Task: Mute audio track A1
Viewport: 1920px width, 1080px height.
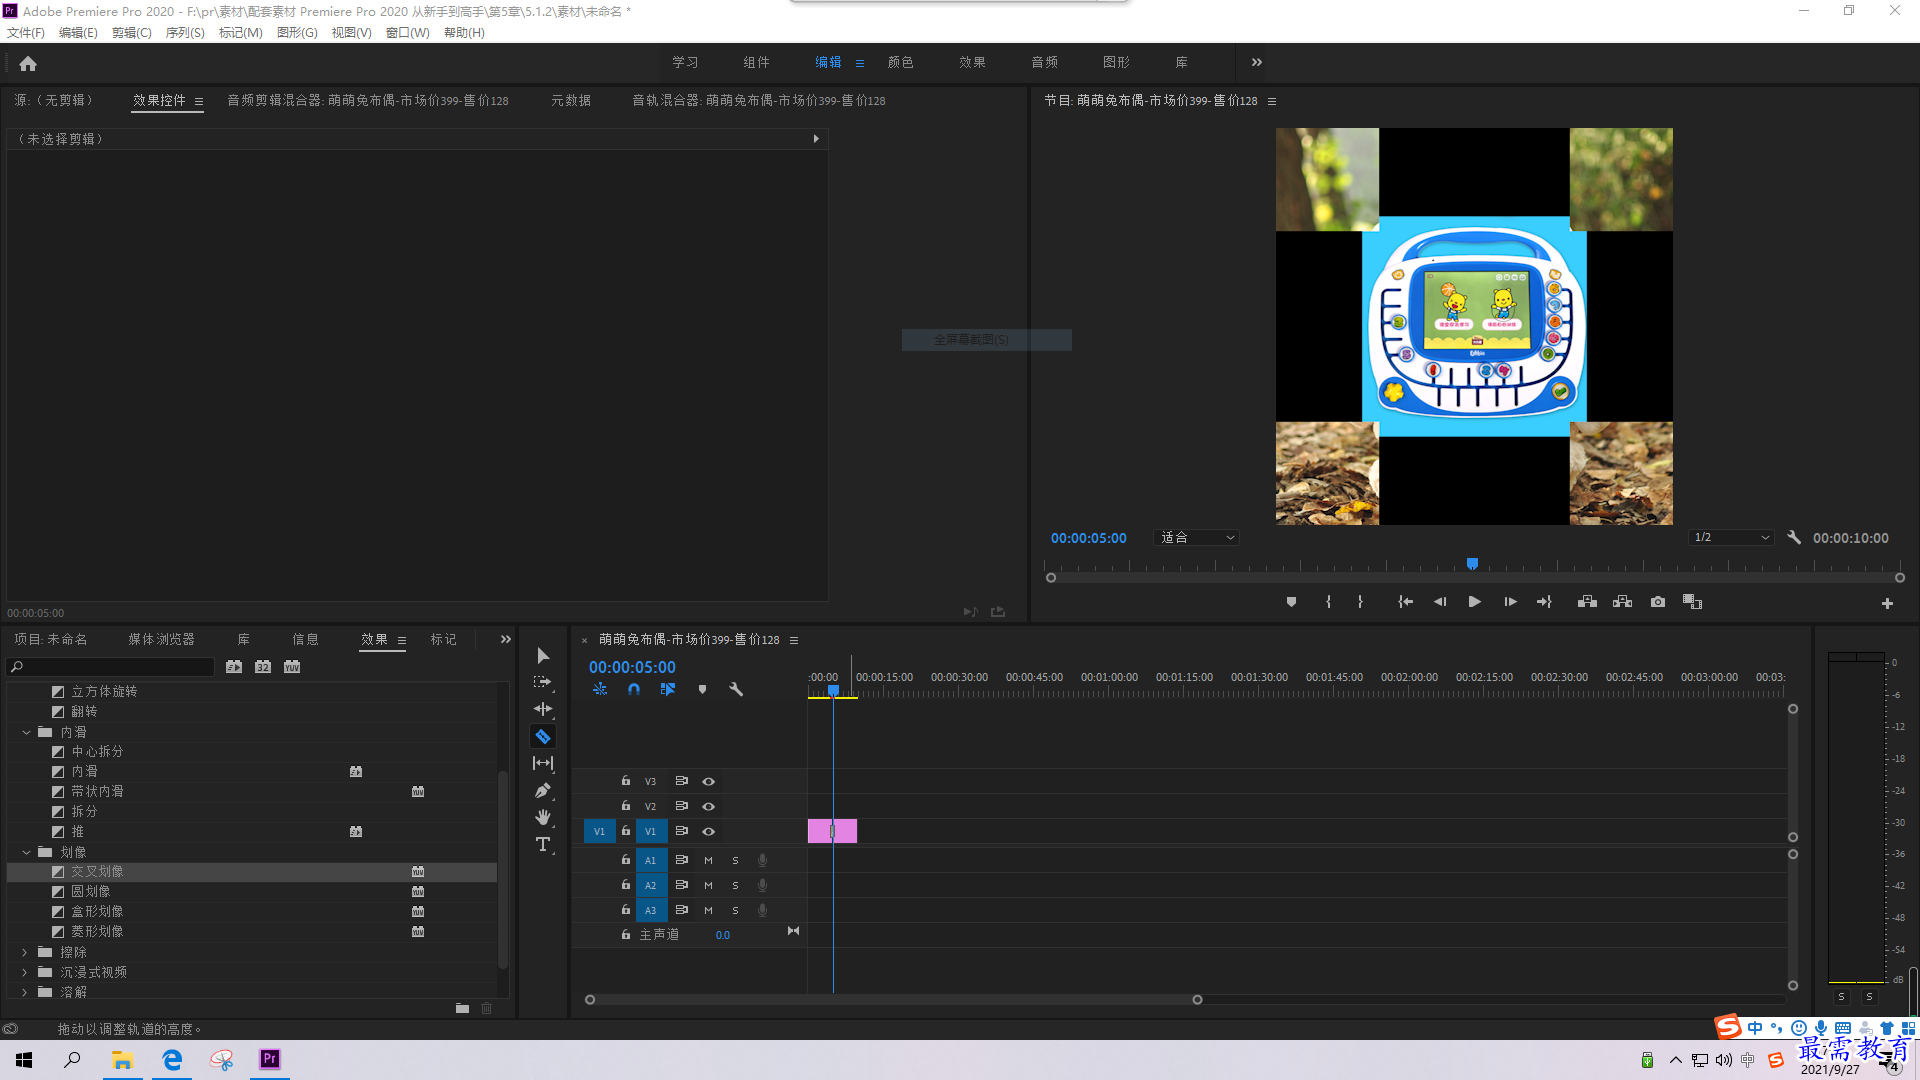Action: pos(708,860)
